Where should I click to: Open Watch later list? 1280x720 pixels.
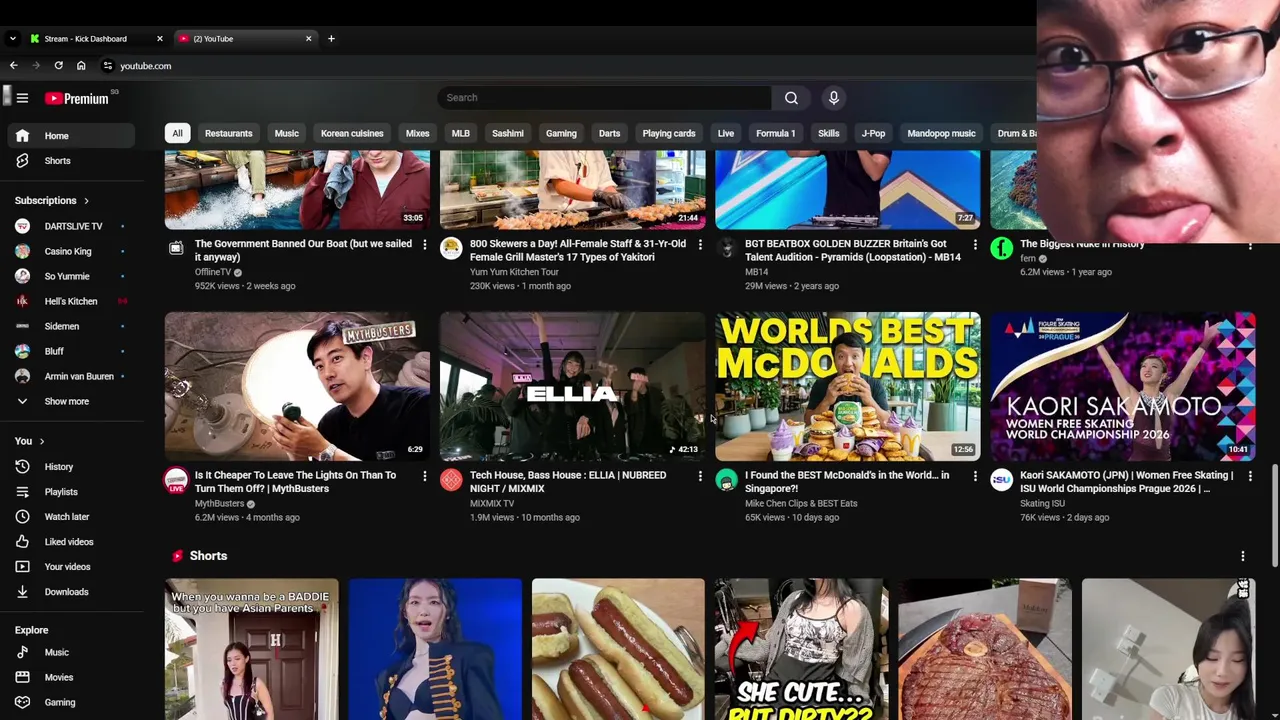pos(70,517)
